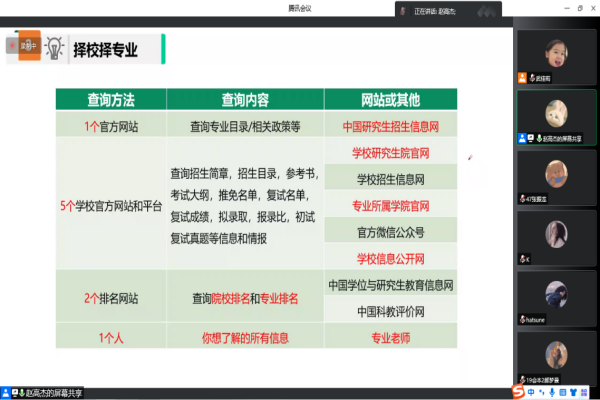
Task: Toggle Sogou Chinese/English input mode
Action: (x=530, y=392)
